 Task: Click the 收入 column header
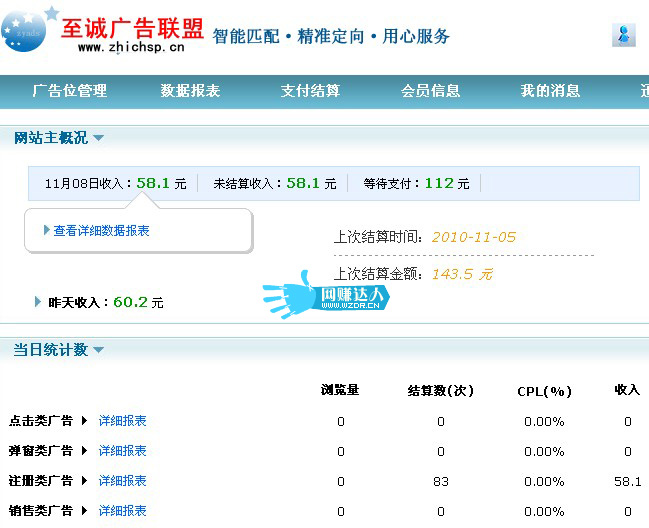[627, 390]
